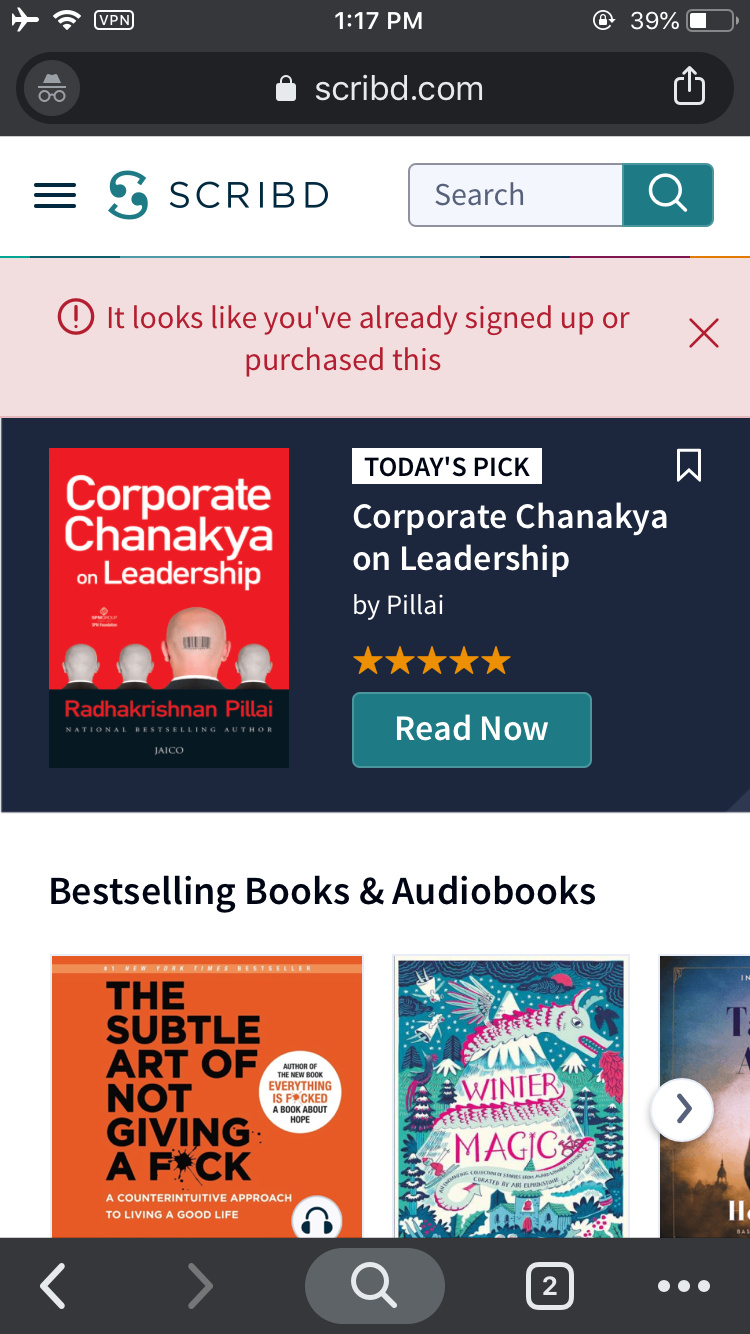
Task: Open the tab switcher showing 2 tabs
Action: 549,1286
